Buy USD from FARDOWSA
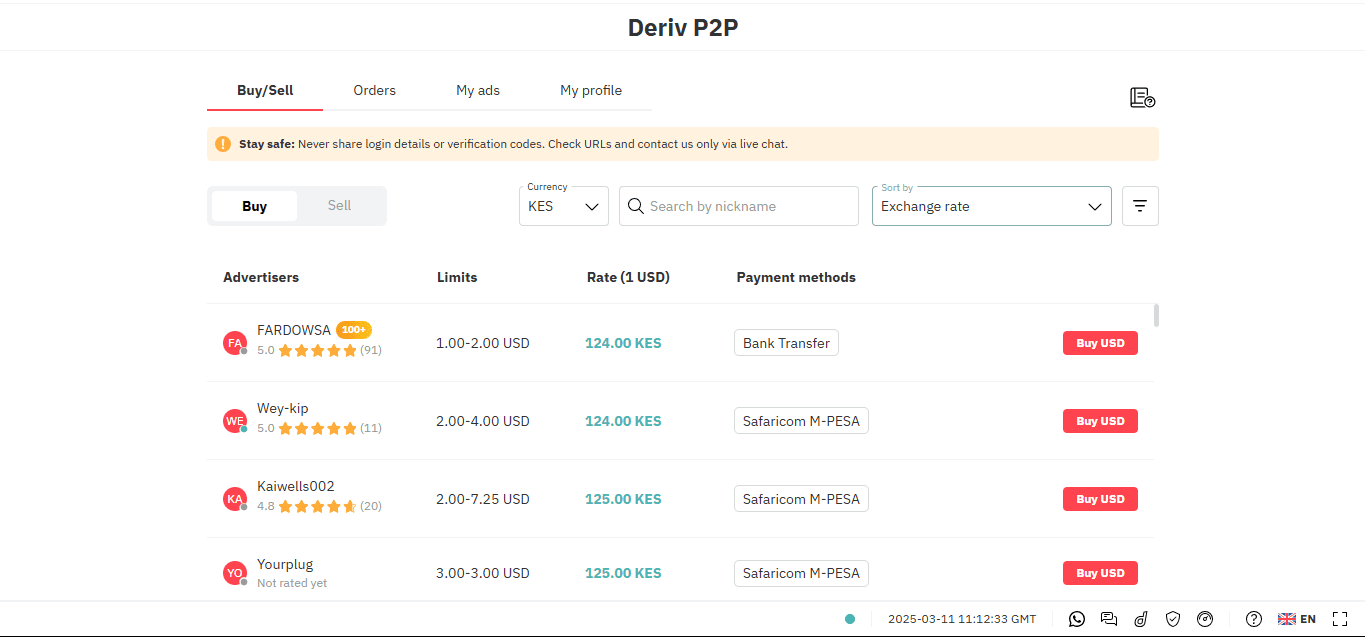The height and width of the screenshot is (637, 1365). (x=1100, y=342)
